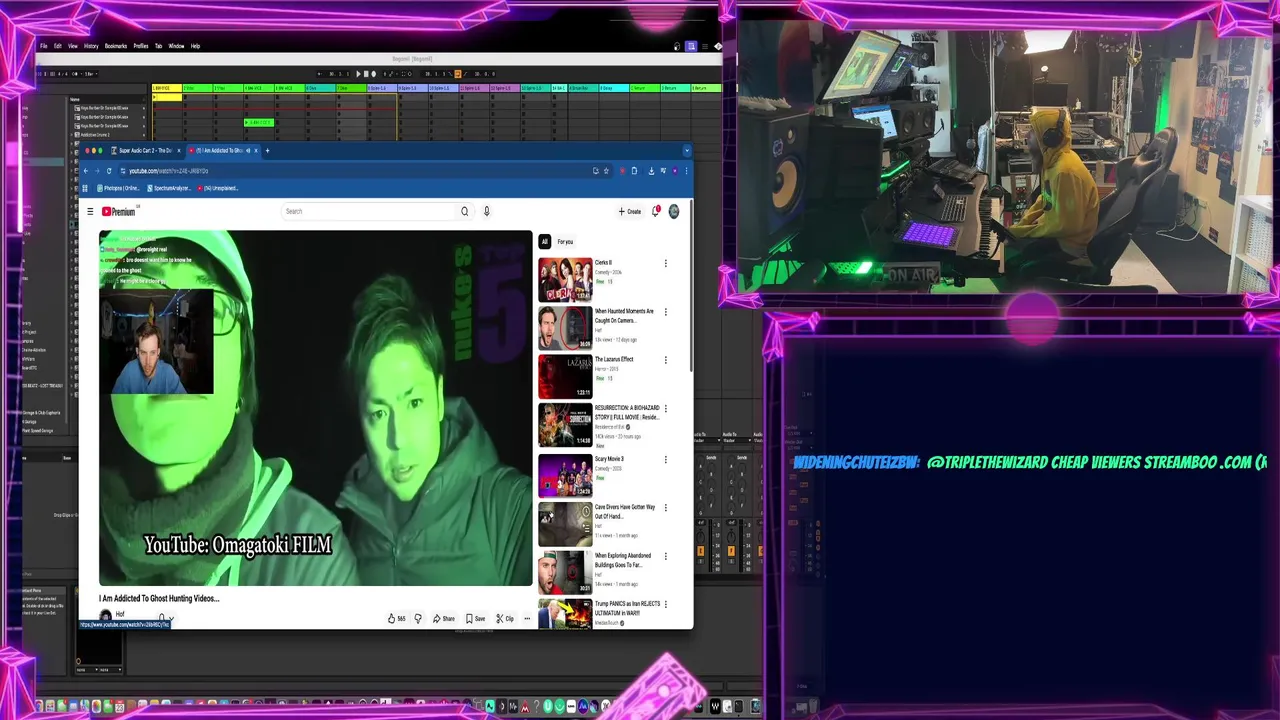
Task: Click Stop in the Ableton transport
Action: click(366, 74)
